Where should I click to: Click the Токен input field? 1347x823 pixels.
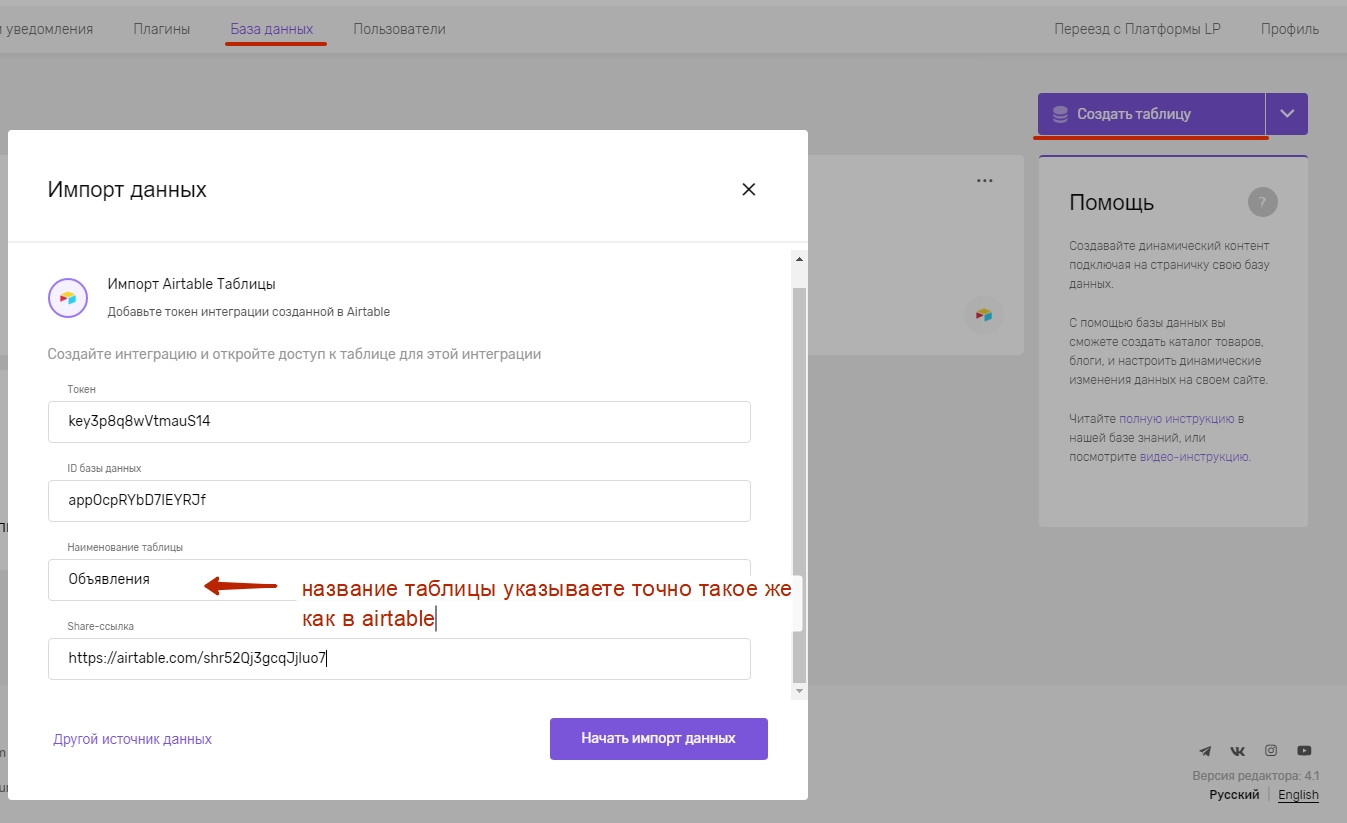[x=399, y=421]
